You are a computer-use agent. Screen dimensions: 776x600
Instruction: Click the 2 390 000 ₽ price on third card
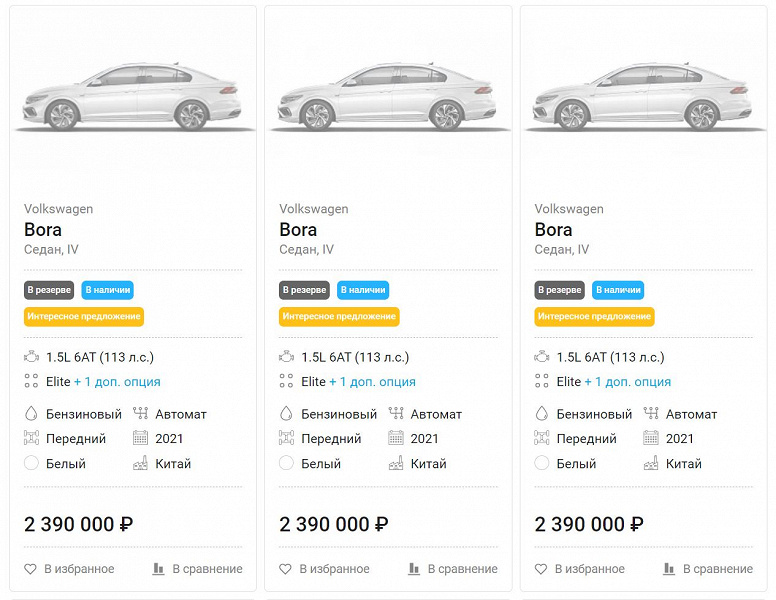point(589,524)
